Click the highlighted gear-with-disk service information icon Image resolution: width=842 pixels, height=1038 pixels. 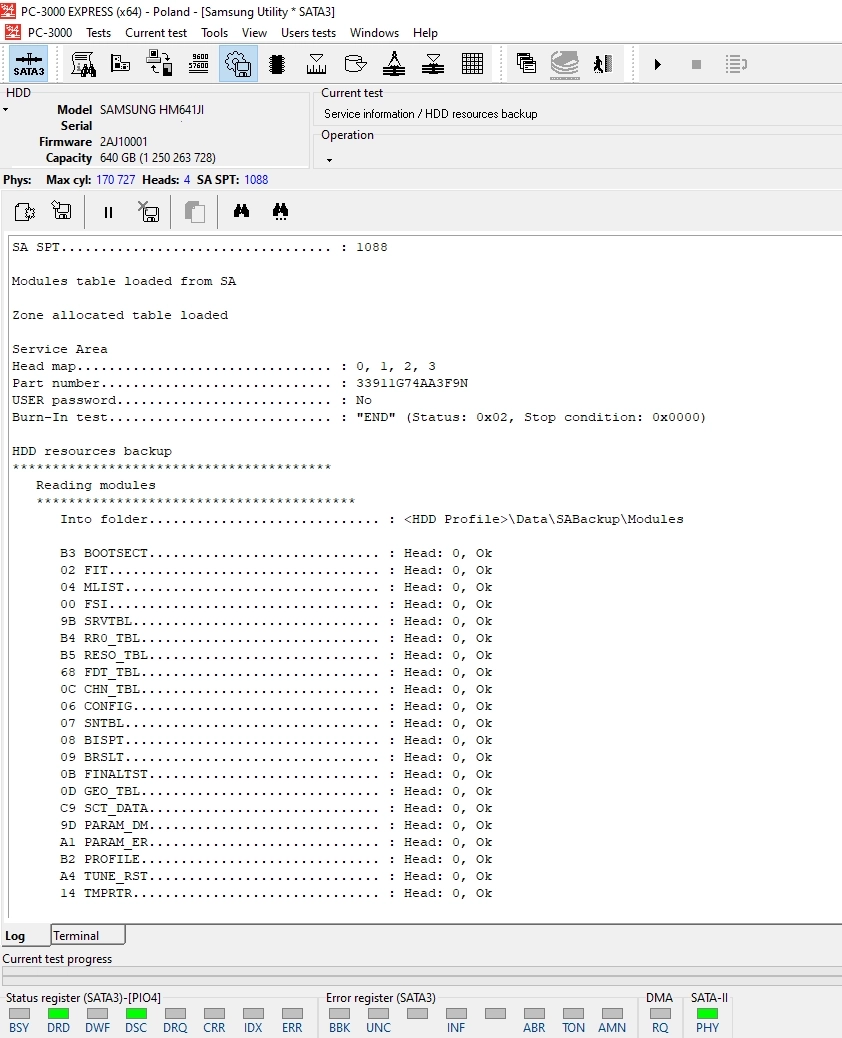click(x=238, y=64)
